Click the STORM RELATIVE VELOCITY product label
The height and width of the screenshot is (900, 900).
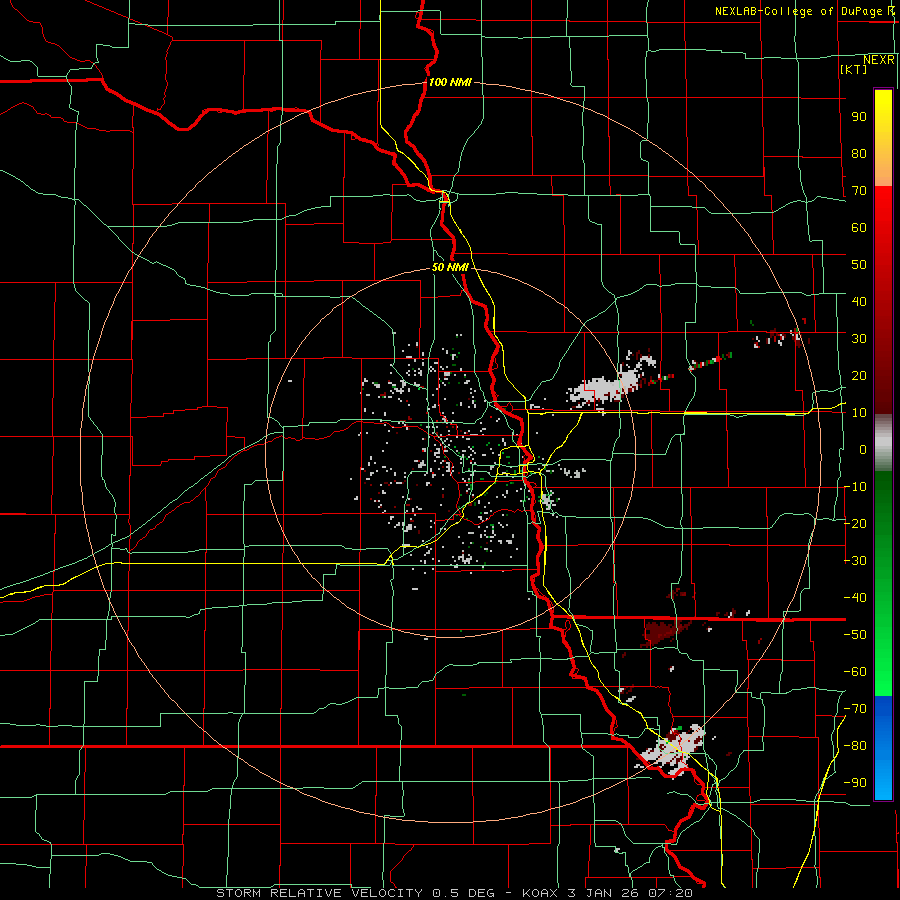click(x=319, y=893)
